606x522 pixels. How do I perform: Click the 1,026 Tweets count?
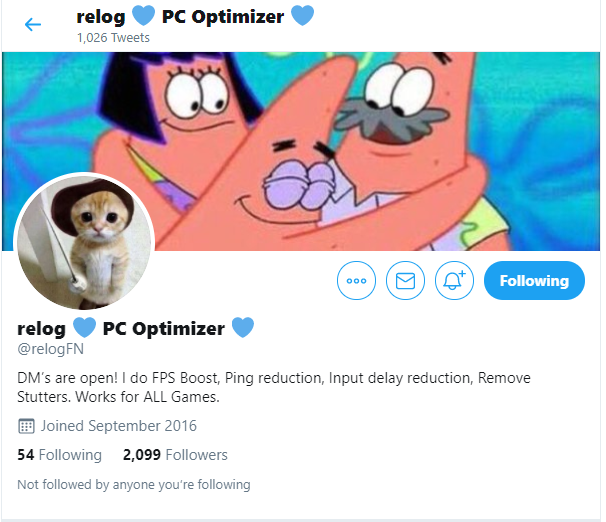point(113,38)
